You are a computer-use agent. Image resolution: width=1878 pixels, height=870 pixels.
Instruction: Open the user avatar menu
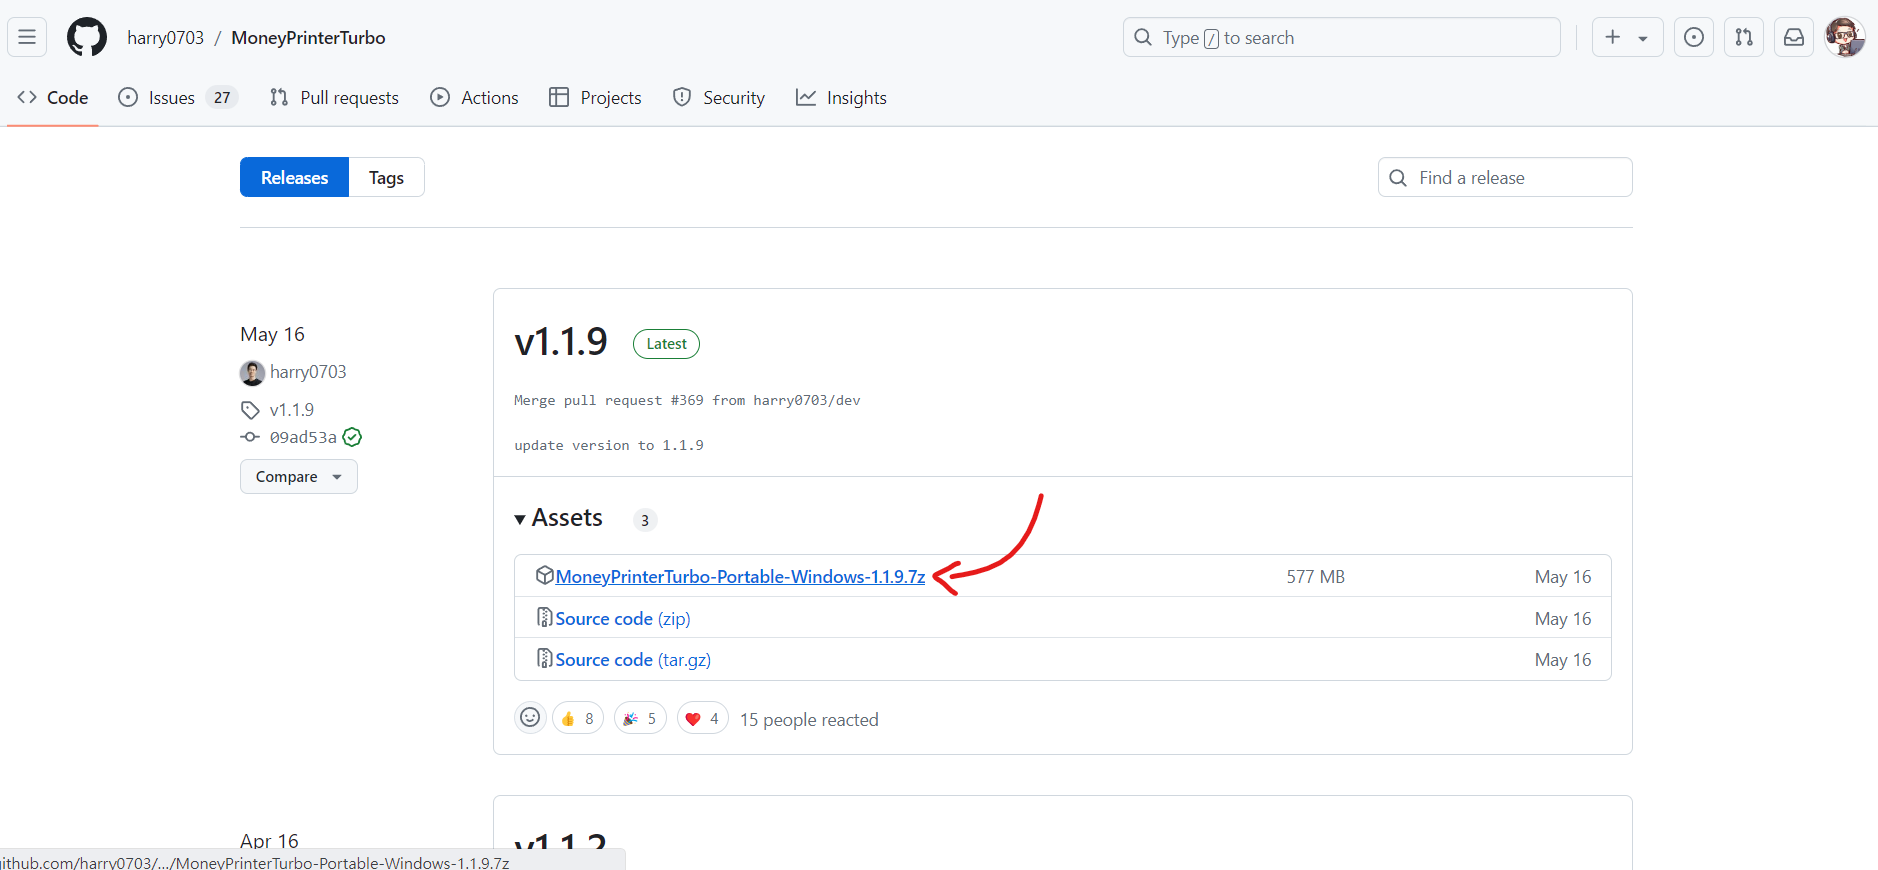1845,37
